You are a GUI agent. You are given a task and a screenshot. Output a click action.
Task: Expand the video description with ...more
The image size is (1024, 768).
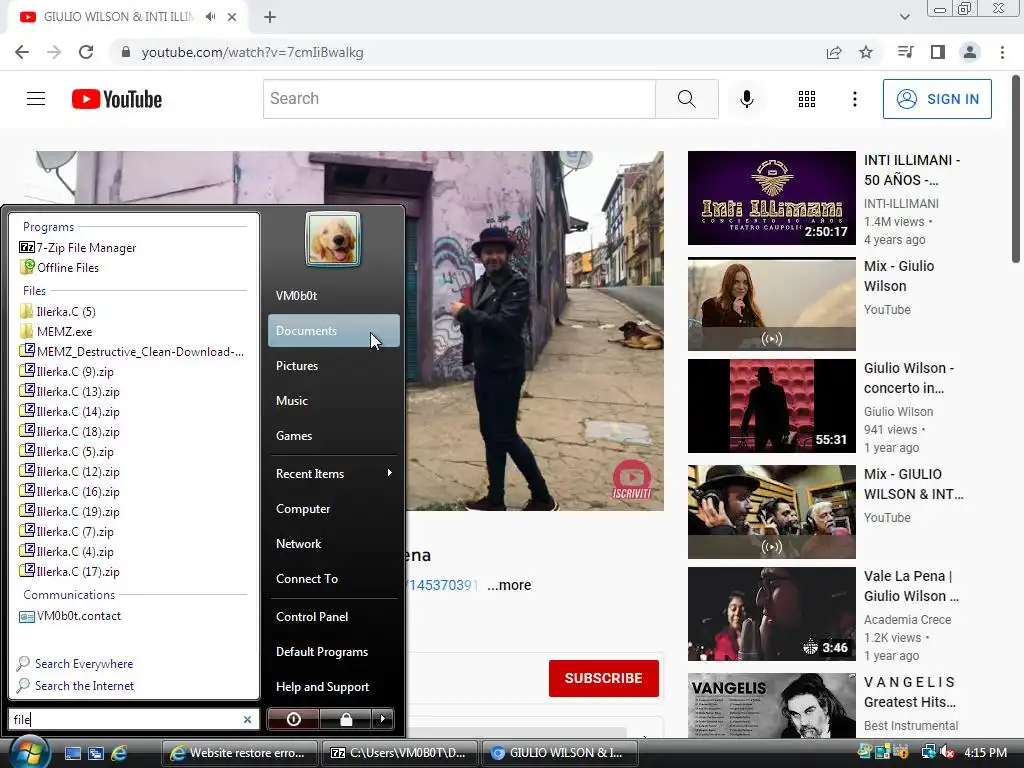click(x=509, y=585)
